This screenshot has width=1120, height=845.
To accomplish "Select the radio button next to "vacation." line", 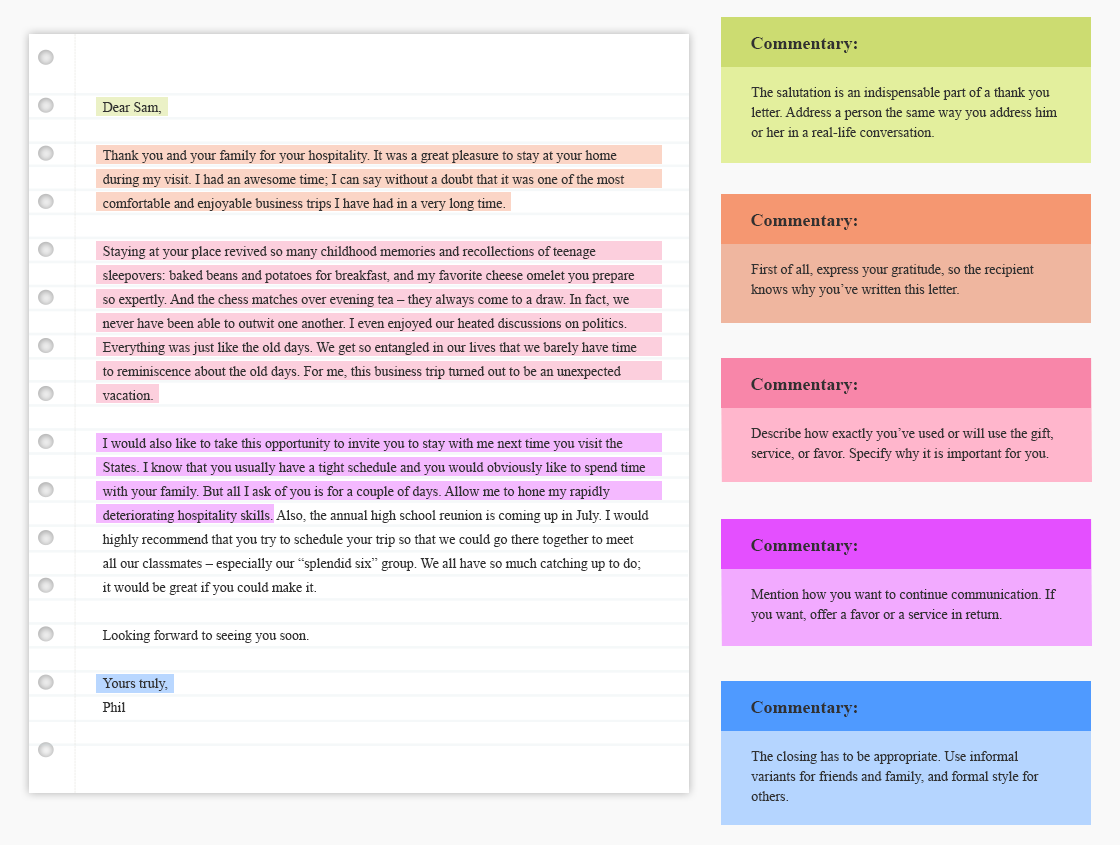I will coord(44,393).
